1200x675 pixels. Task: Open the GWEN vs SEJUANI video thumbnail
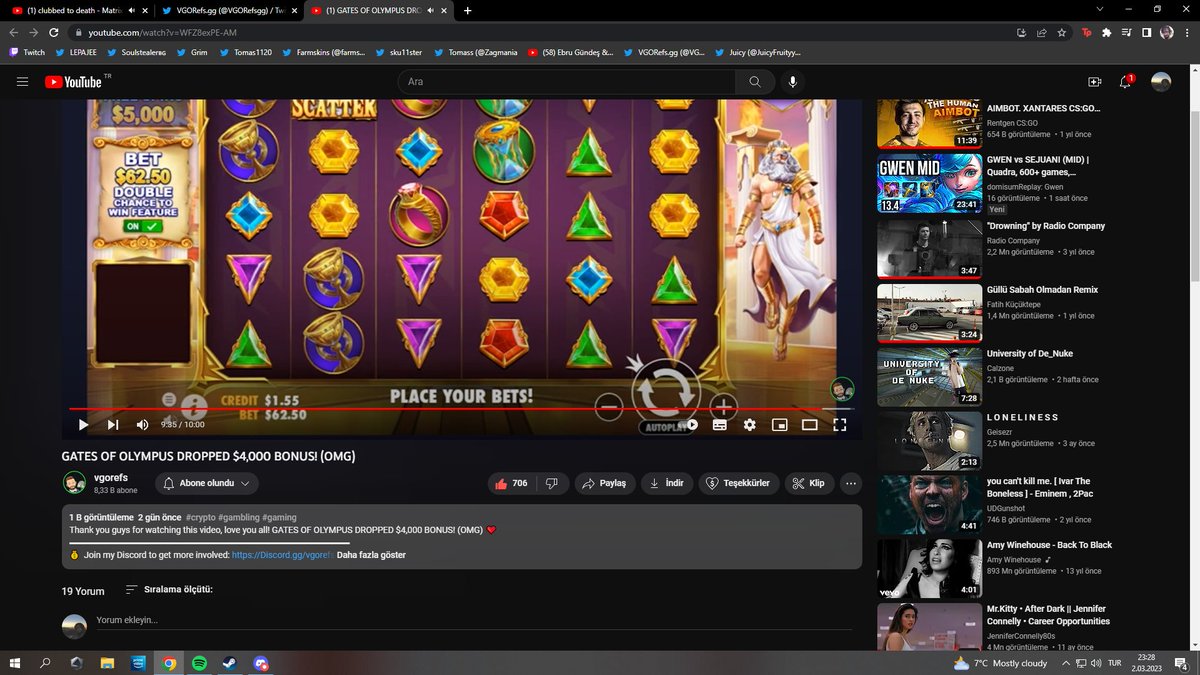click(x=930, y=183)
